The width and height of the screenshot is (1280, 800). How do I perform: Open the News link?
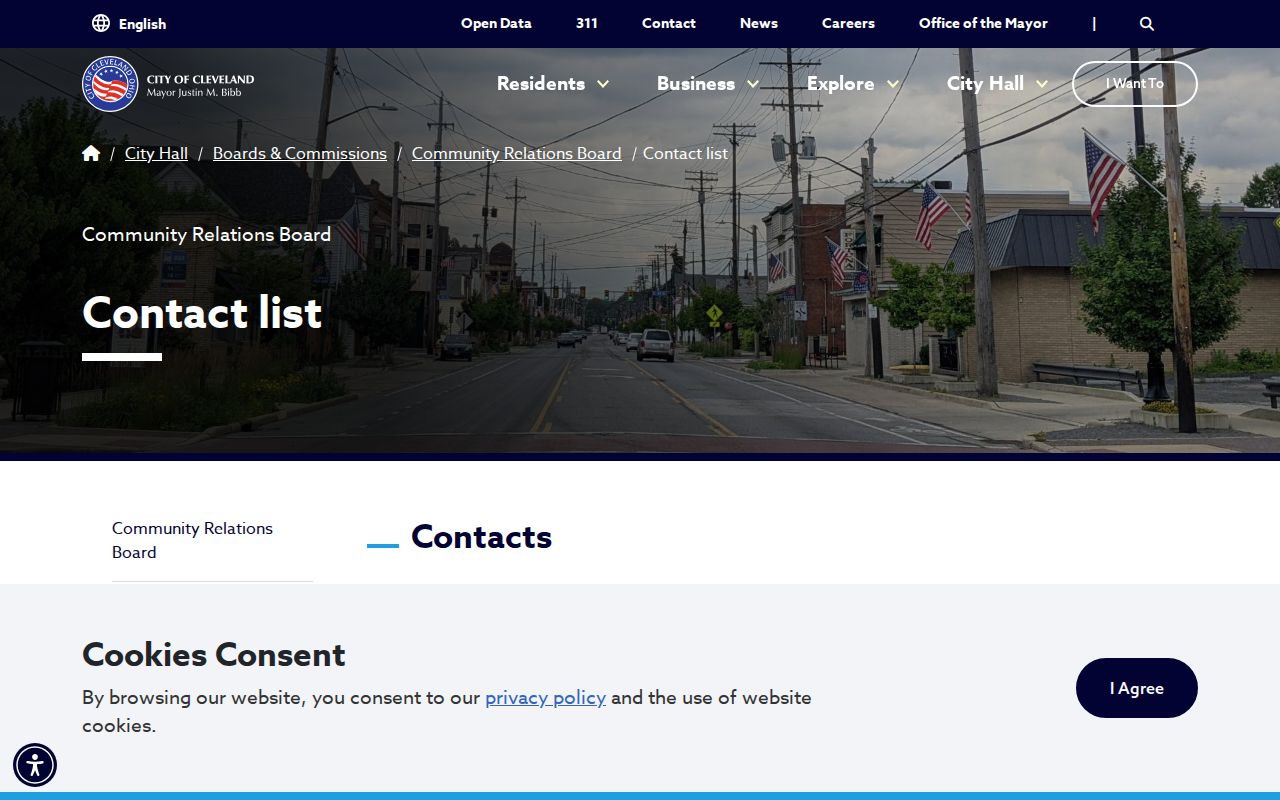point(759,23)
